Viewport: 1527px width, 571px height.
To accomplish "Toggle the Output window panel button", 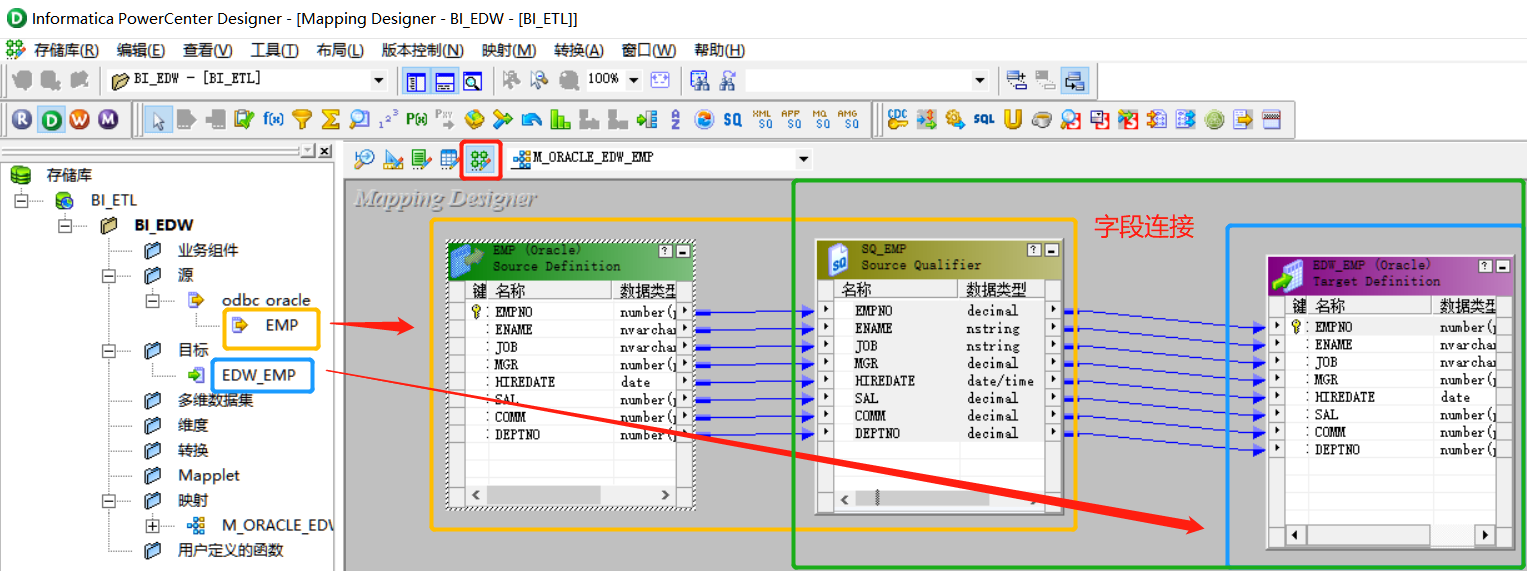I will click(444, 80).
